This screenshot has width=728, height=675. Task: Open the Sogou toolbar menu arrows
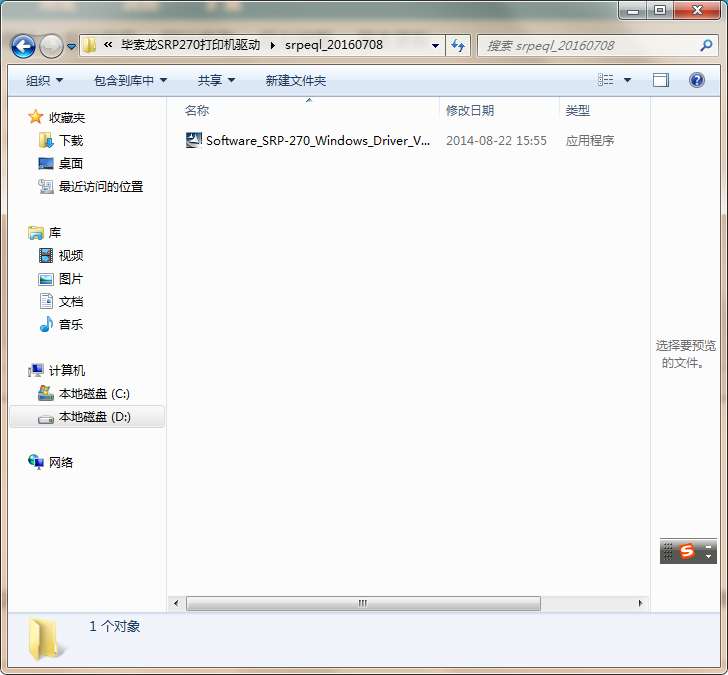(x=708, y=552)
